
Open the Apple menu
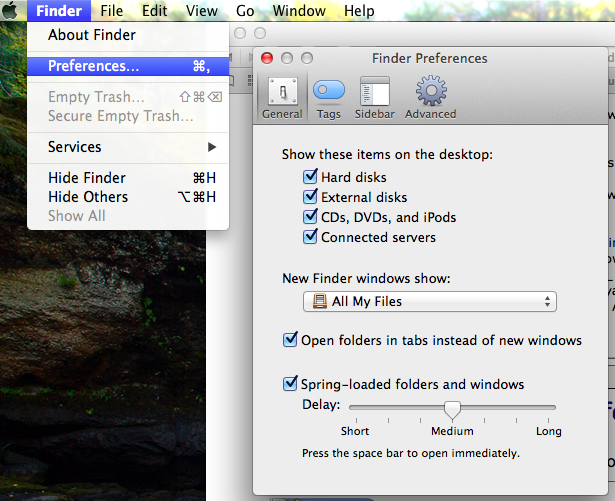[x=9, y=11]
